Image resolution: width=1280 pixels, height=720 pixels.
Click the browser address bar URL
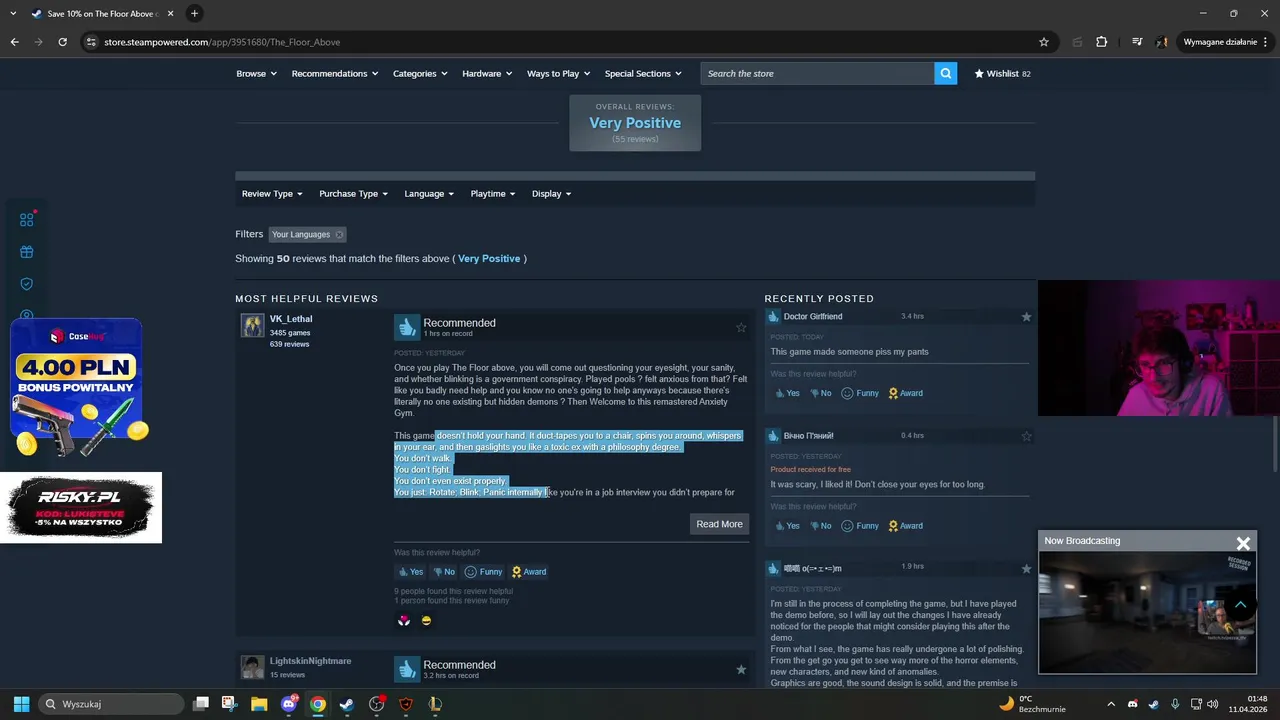click(222, 42)
